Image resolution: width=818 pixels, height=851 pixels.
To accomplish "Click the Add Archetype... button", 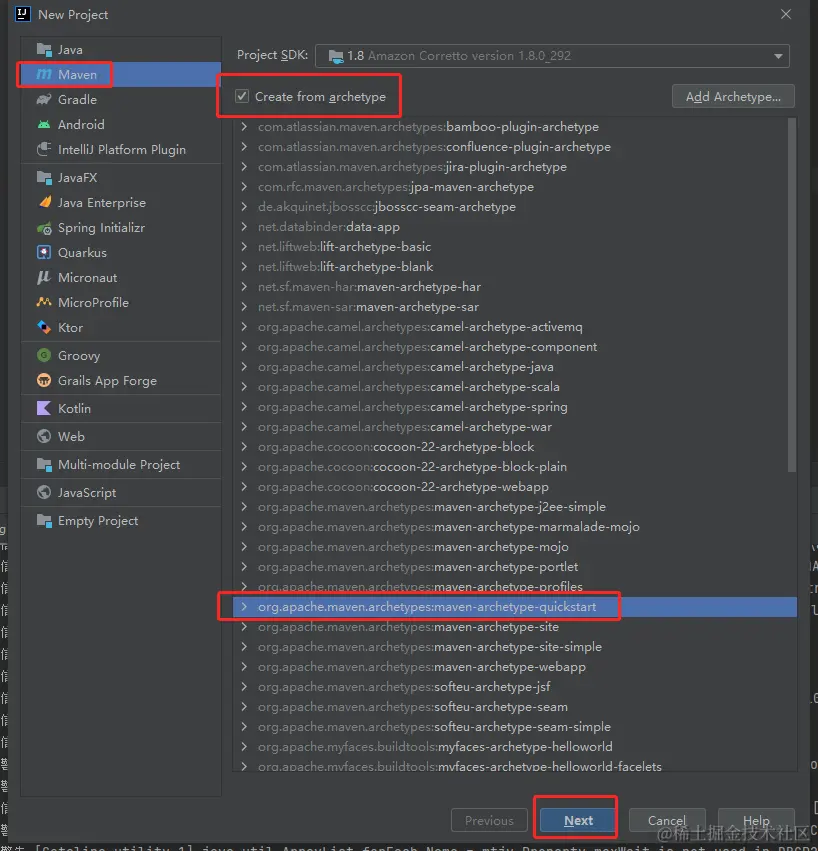I will click(733, 97).
